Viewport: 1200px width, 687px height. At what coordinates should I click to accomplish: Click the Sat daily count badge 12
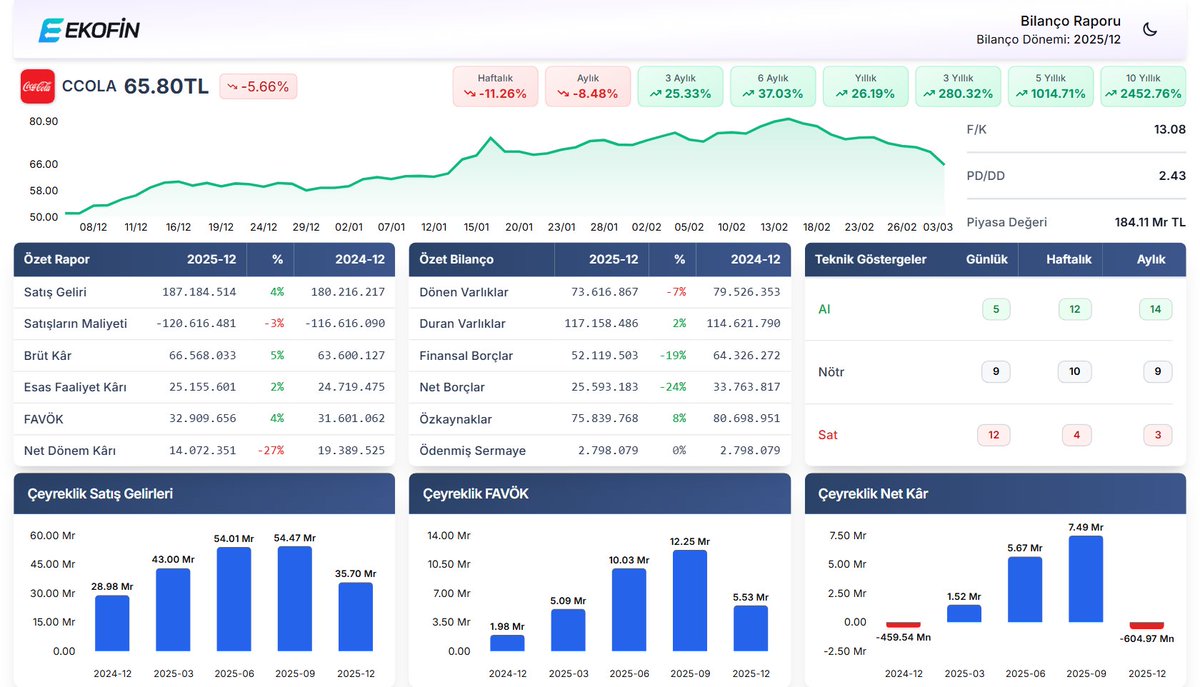(993, 435)
